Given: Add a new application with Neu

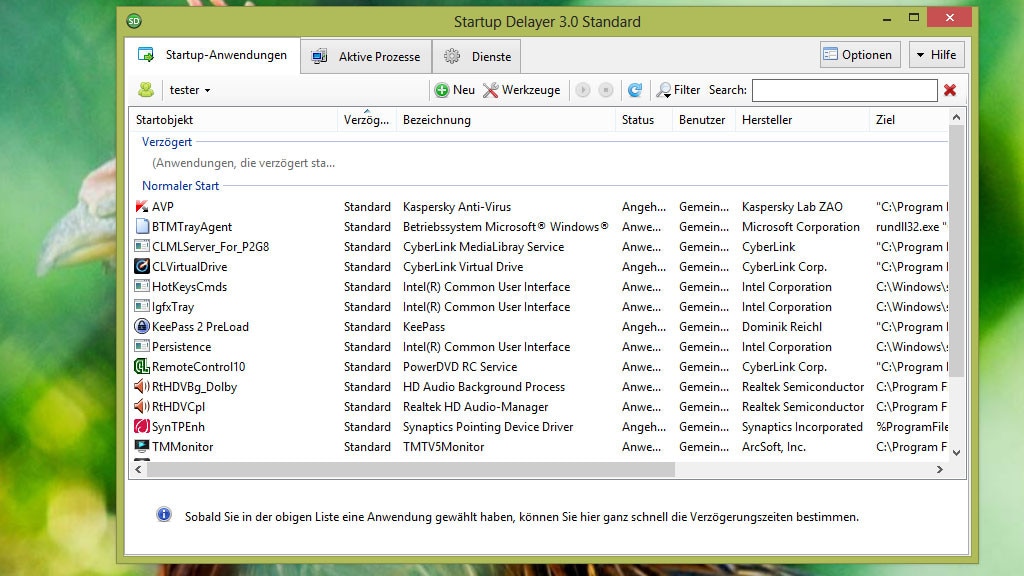Looking at the screenshot, I should click(455, 90).
